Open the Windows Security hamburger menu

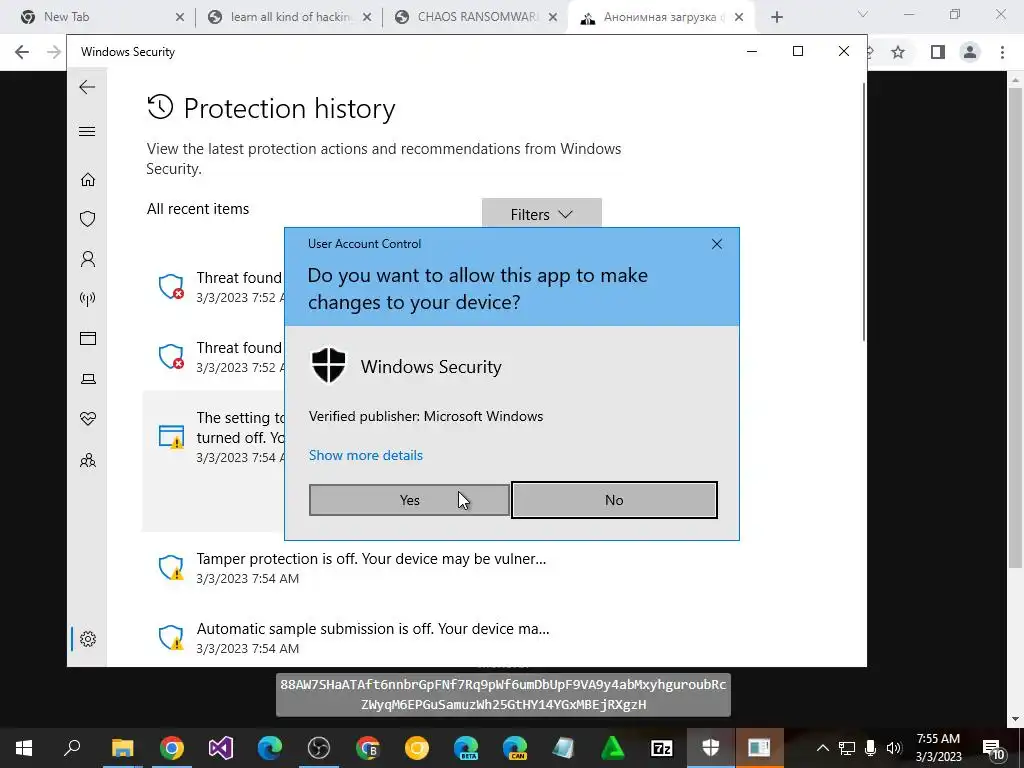pyautogui.click(x=87, y=131)
